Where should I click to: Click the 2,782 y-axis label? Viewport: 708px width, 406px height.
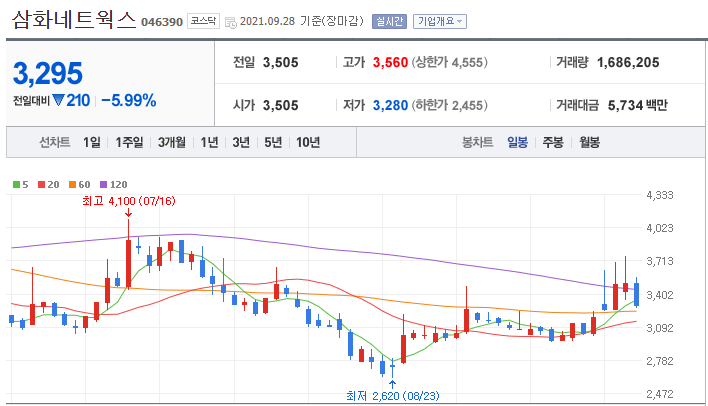tap(660, 361)
